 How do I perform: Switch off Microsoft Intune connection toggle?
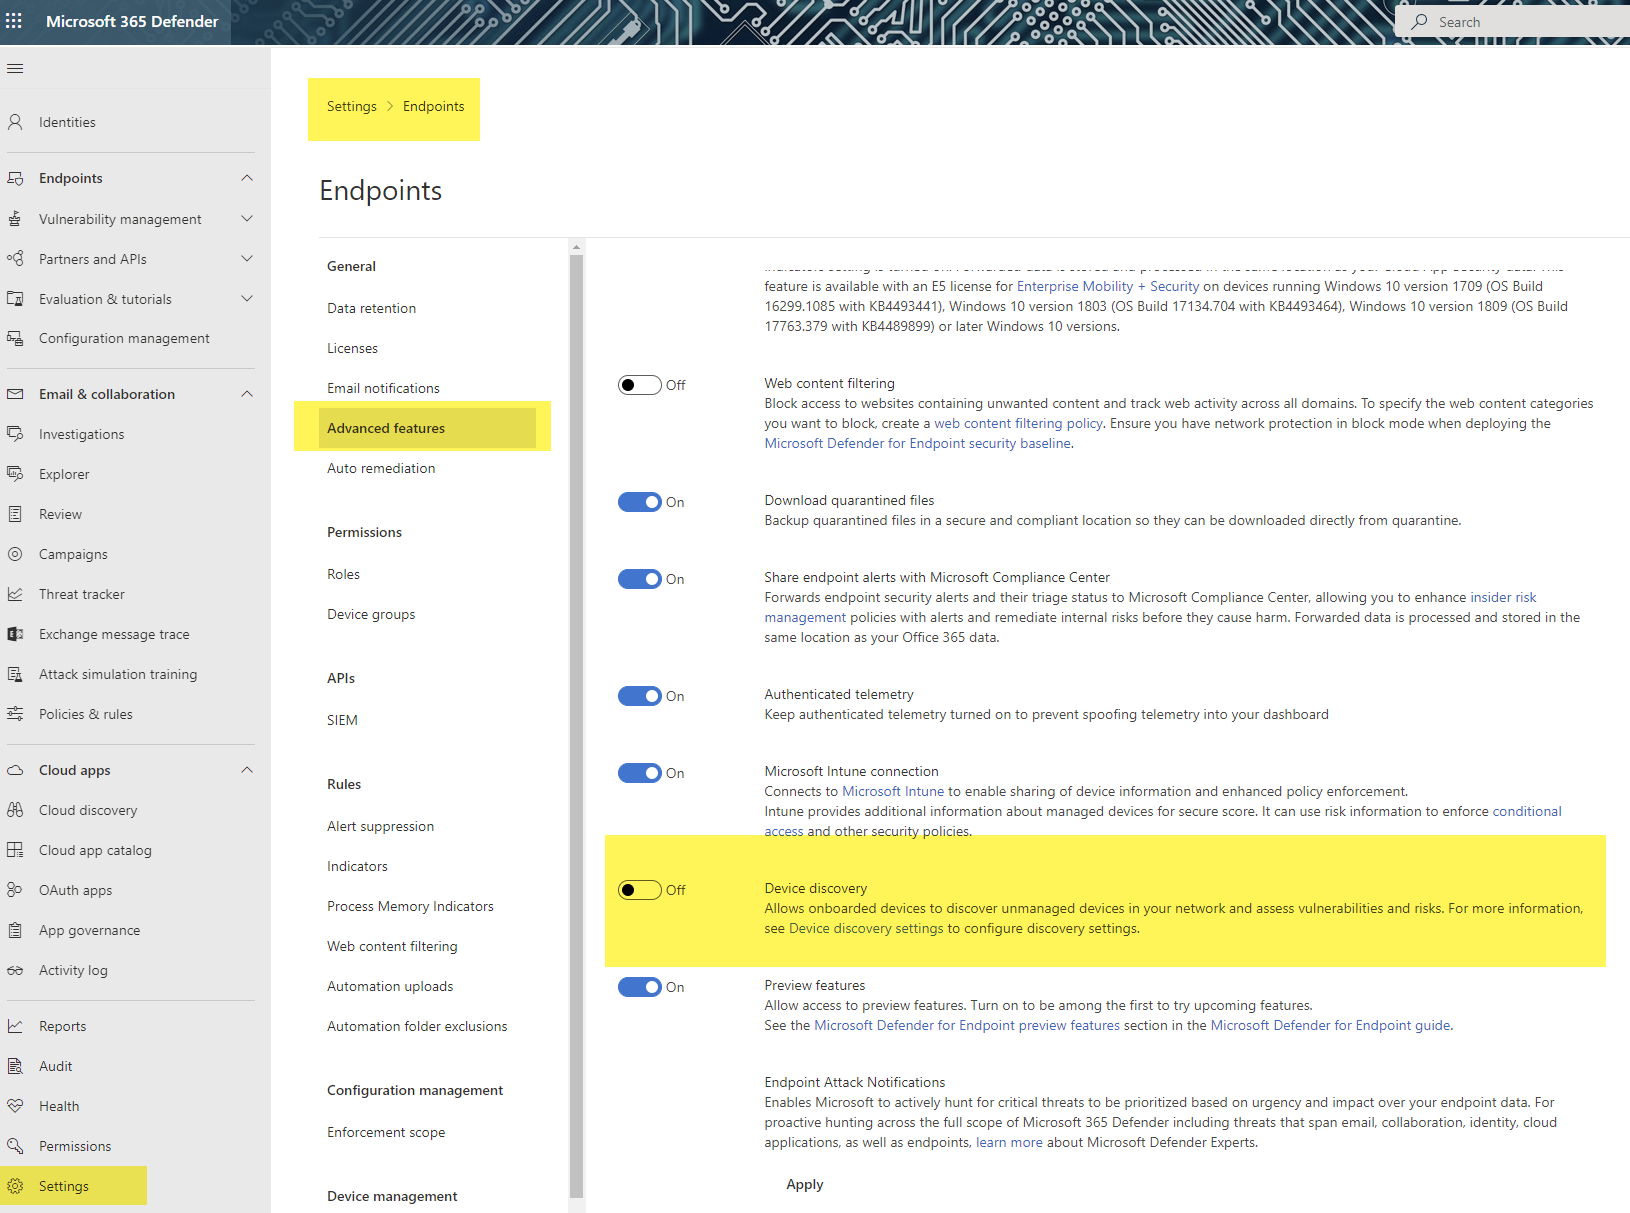(640, 773)
